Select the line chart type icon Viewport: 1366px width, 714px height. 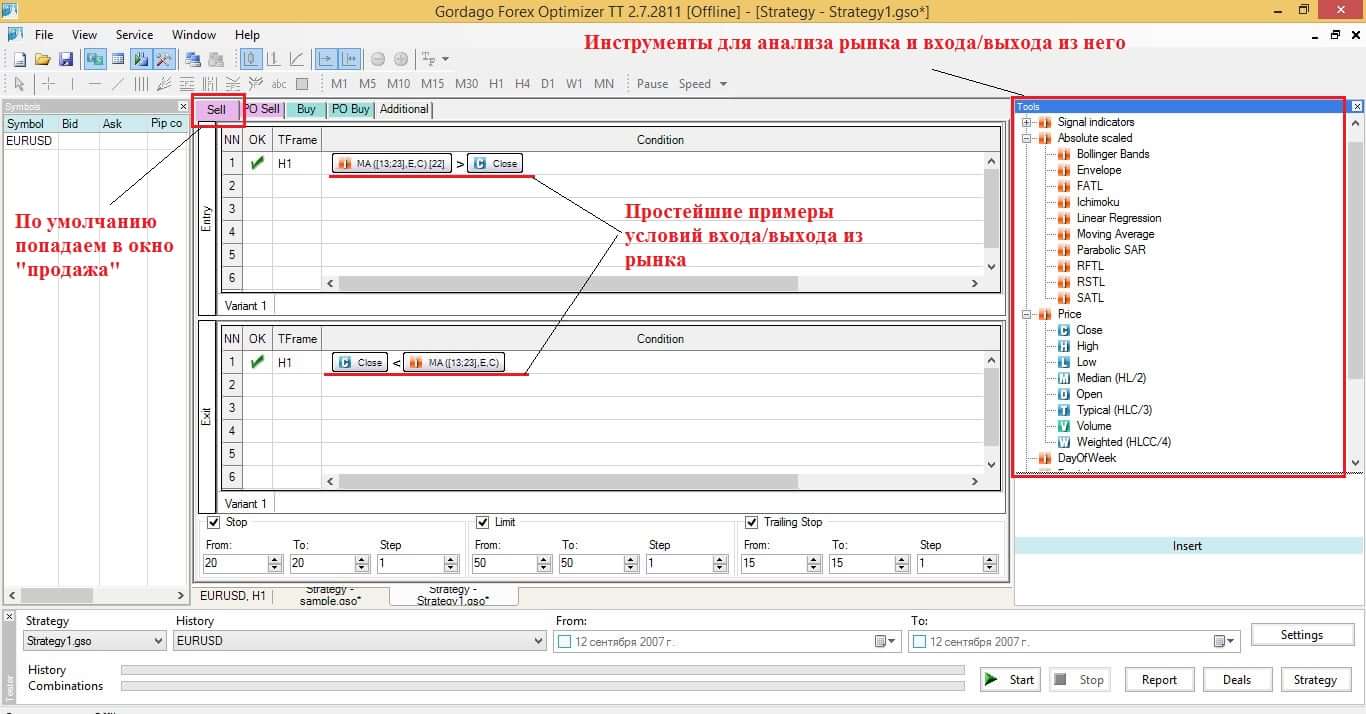click(297, 60)
